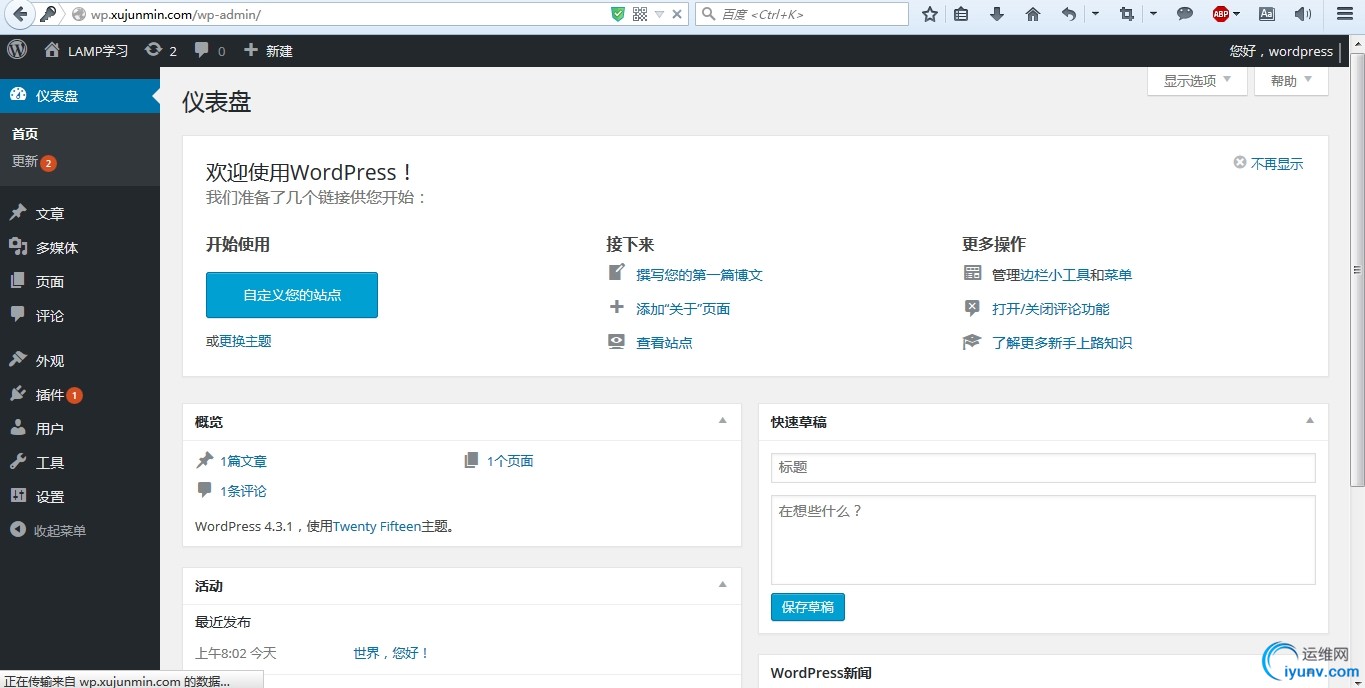Open dropdown arrow next to crop icon

[1153, 14]
